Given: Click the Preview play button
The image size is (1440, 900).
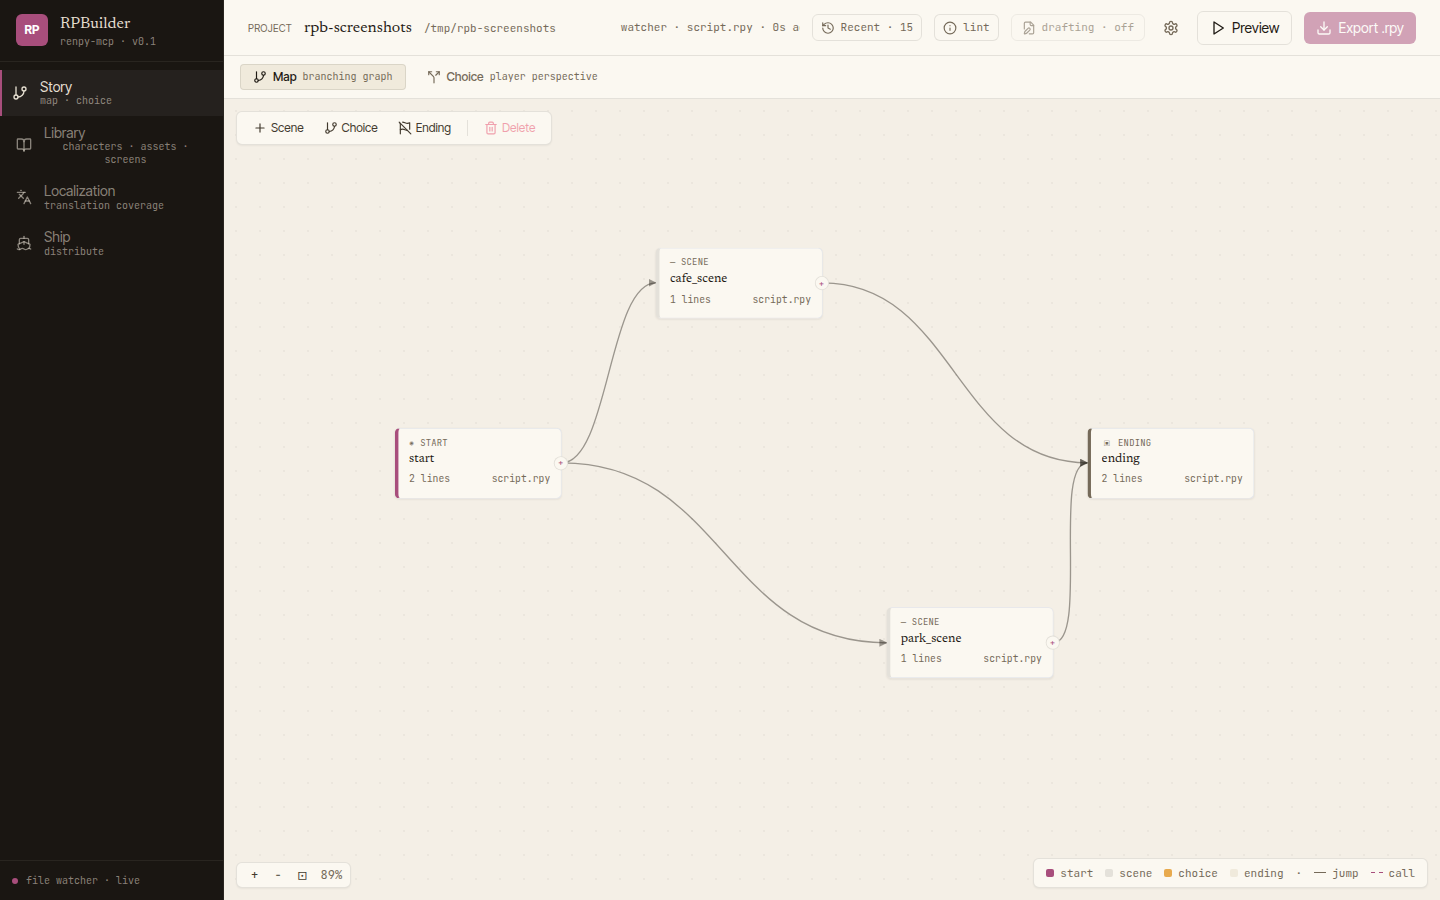Looking at the screenshot, I should coord(1245,28).
